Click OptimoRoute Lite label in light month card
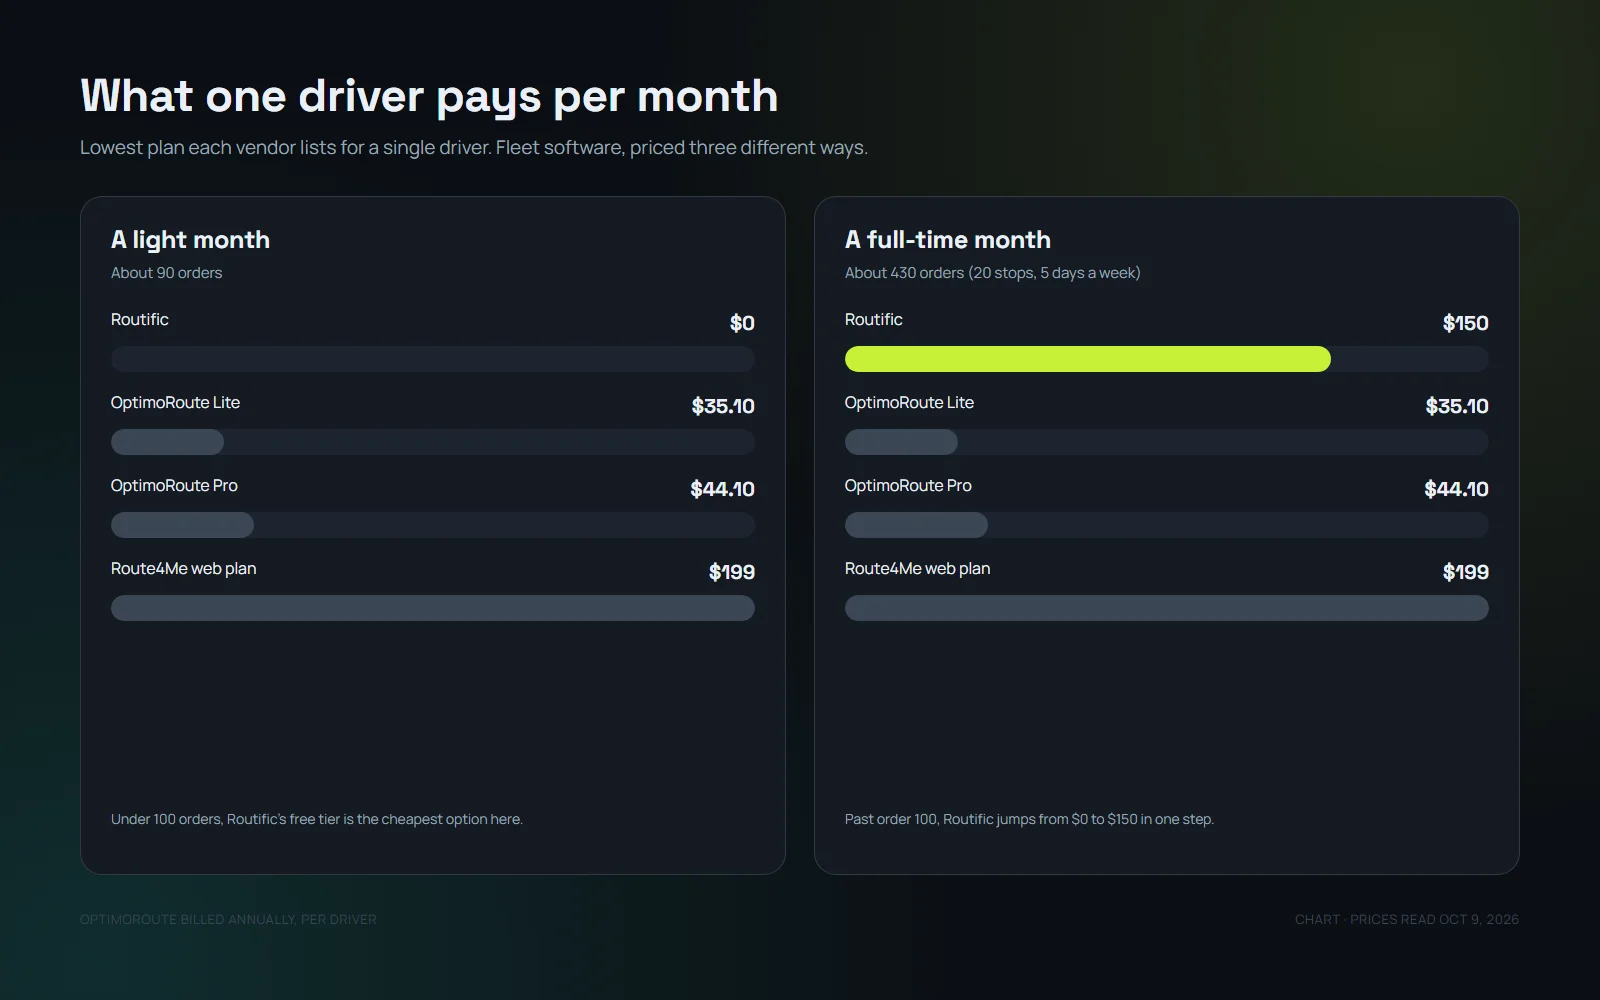 [x=175, y=403]
